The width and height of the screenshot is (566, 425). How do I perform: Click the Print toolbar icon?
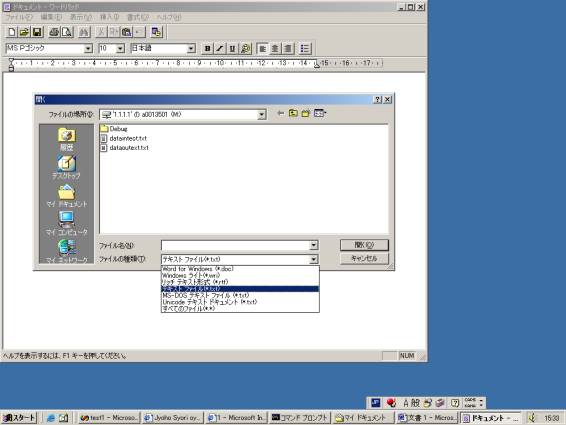point(54,32)
